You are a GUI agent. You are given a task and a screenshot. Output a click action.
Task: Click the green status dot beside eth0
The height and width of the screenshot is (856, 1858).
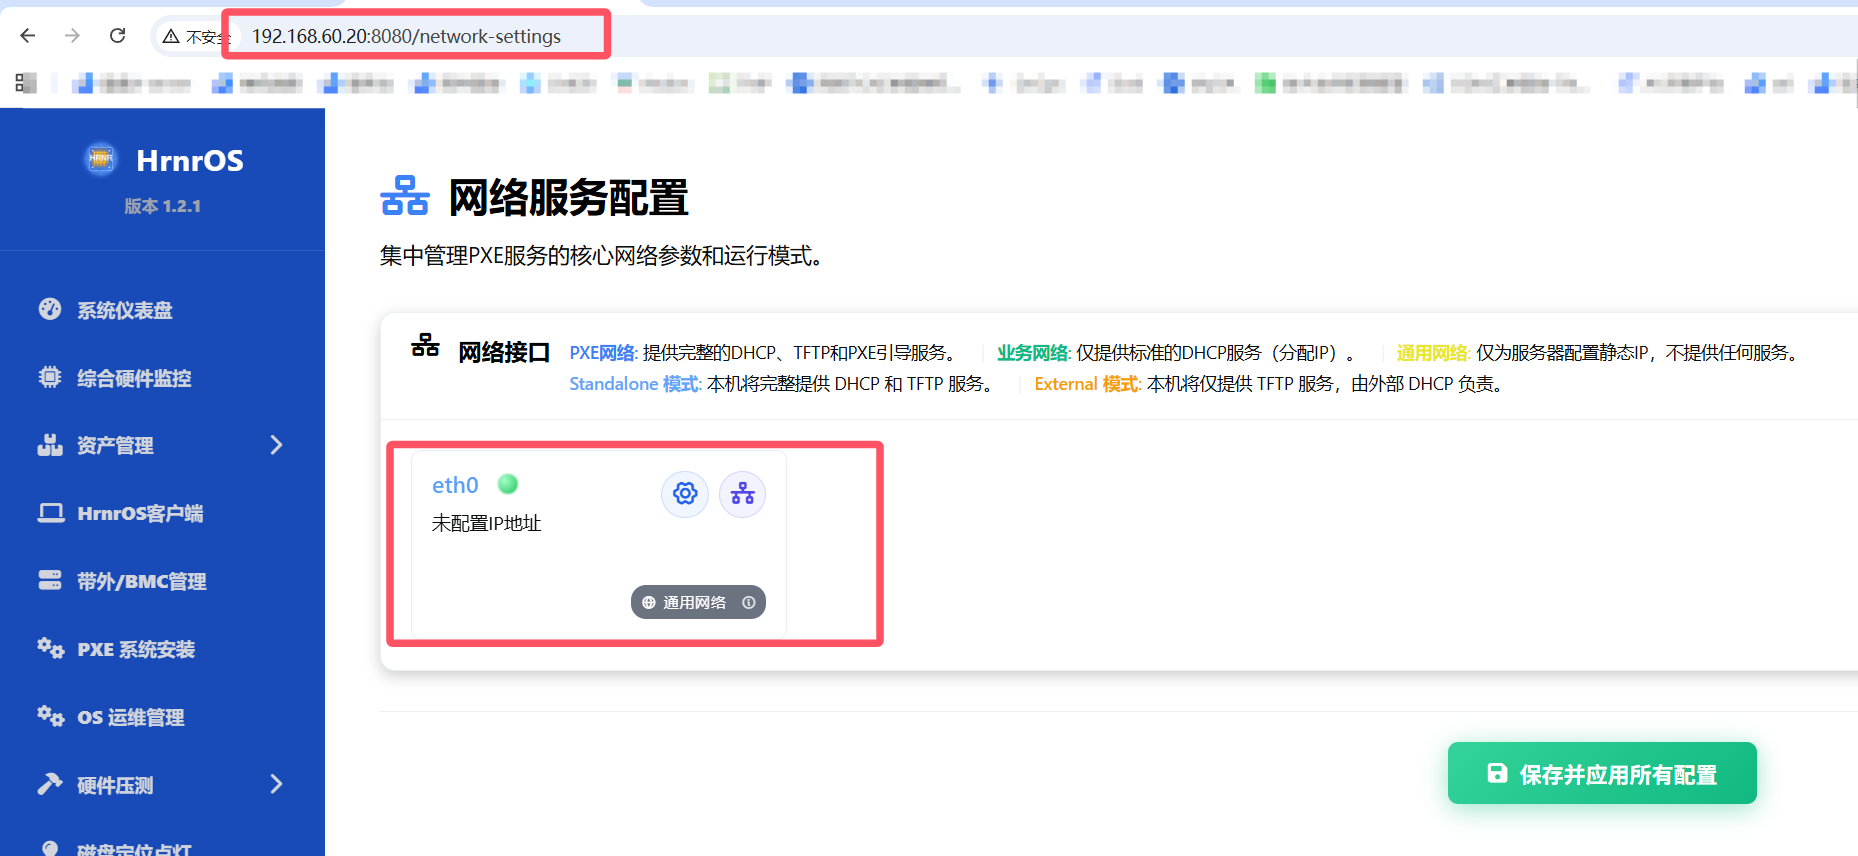(x=508, y=484)
